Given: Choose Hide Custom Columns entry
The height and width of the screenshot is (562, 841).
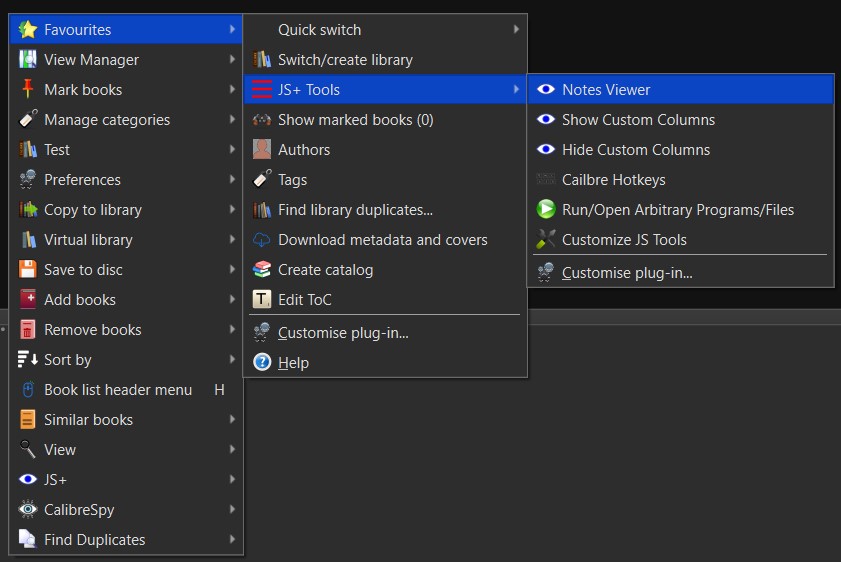Looking at the screenshot, I should coord(636,150).
